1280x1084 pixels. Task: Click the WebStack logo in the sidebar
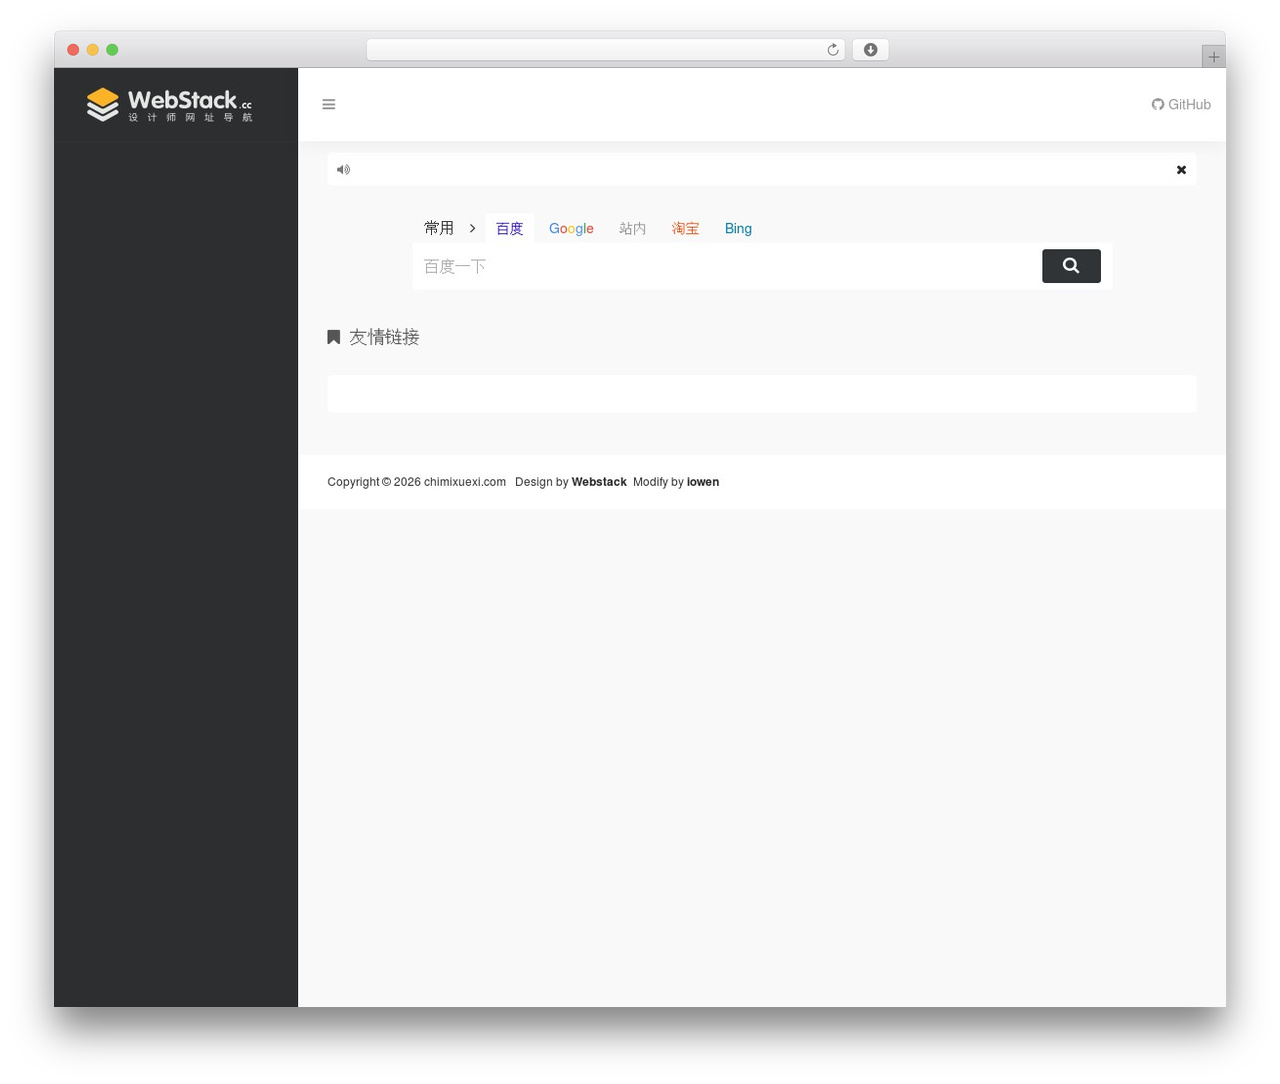pos(169,104)
